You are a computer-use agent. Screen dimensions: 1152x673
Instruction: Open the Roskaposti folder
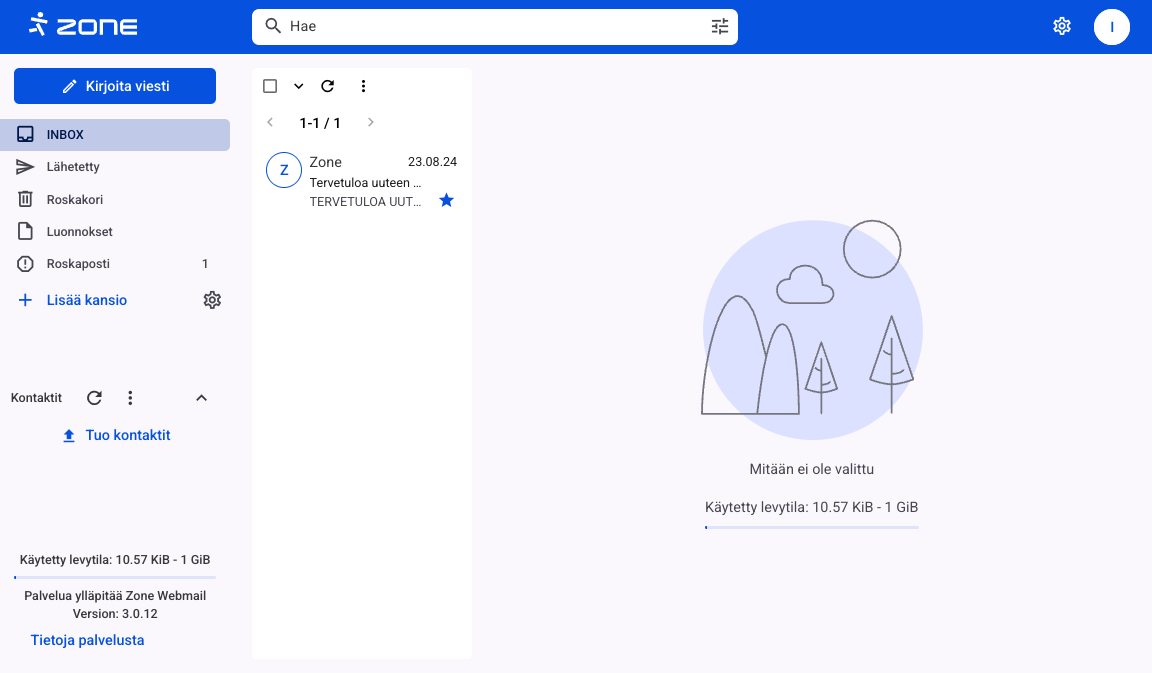coord(78,264)
